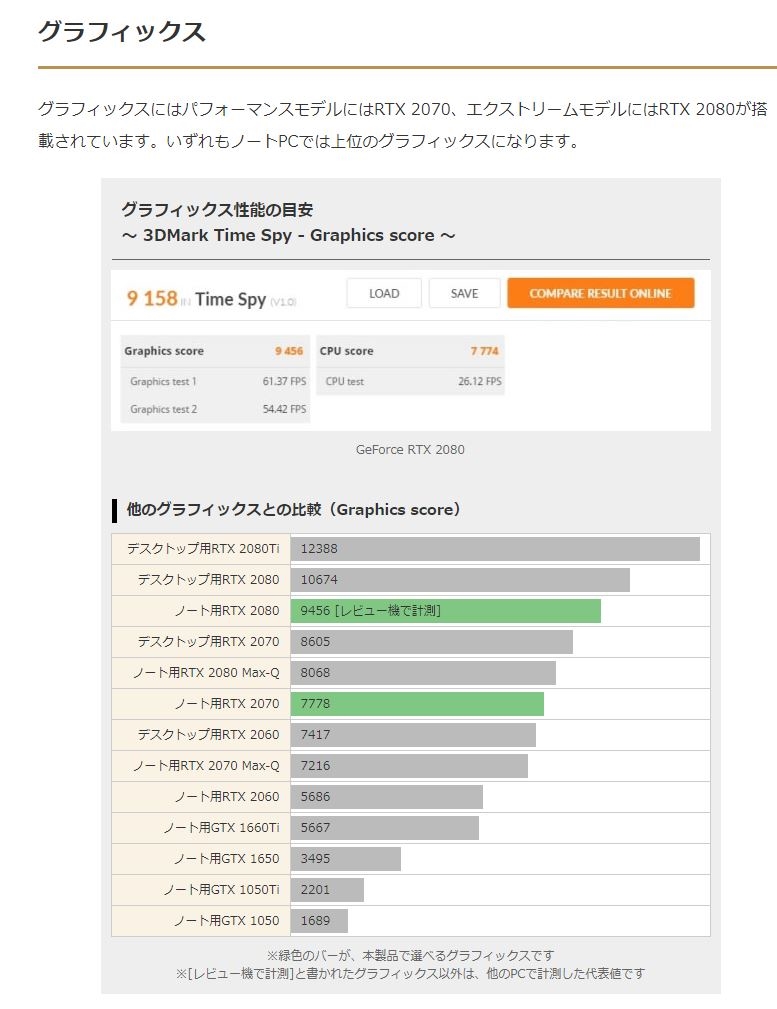Click the CPU score 7 774 value

(x=484, y=351)
